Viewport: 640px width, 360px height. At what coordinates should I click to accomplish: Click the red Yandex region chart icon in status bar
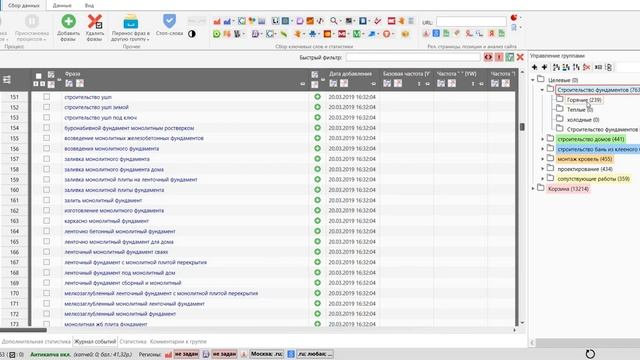168,354
